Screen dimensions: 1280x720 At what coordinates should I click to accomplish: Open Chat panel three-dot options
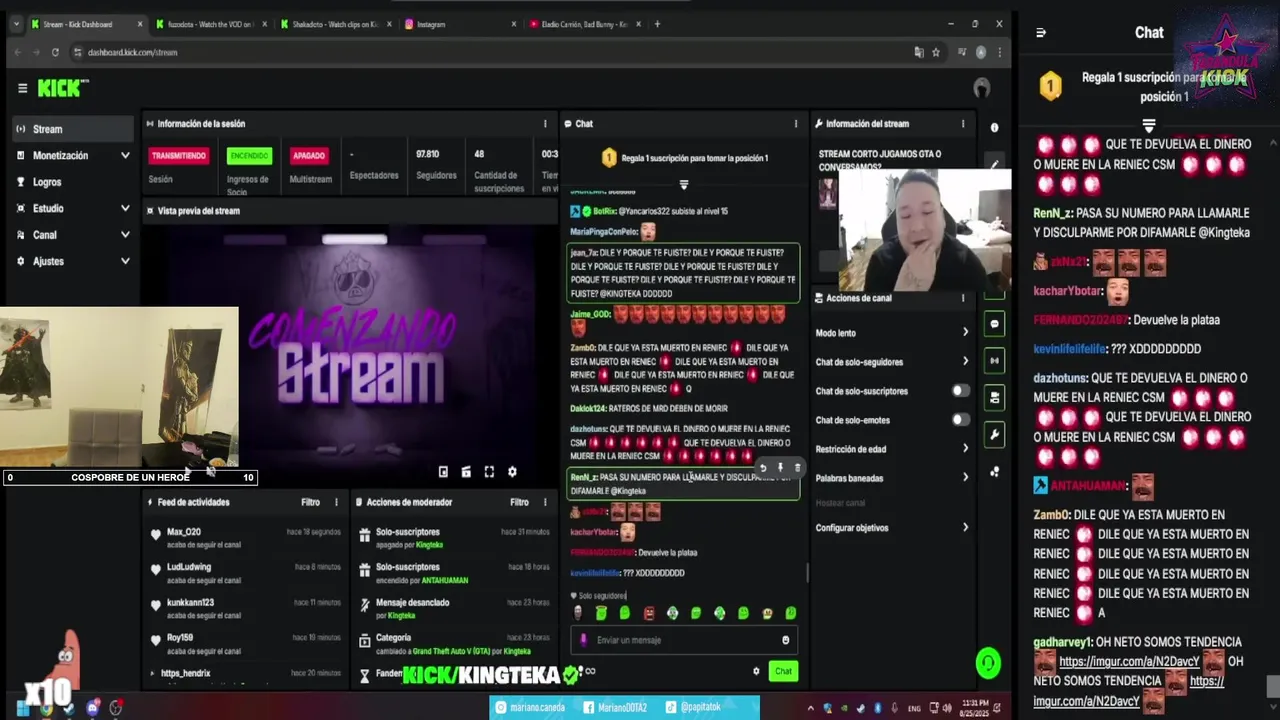point(796,124)
